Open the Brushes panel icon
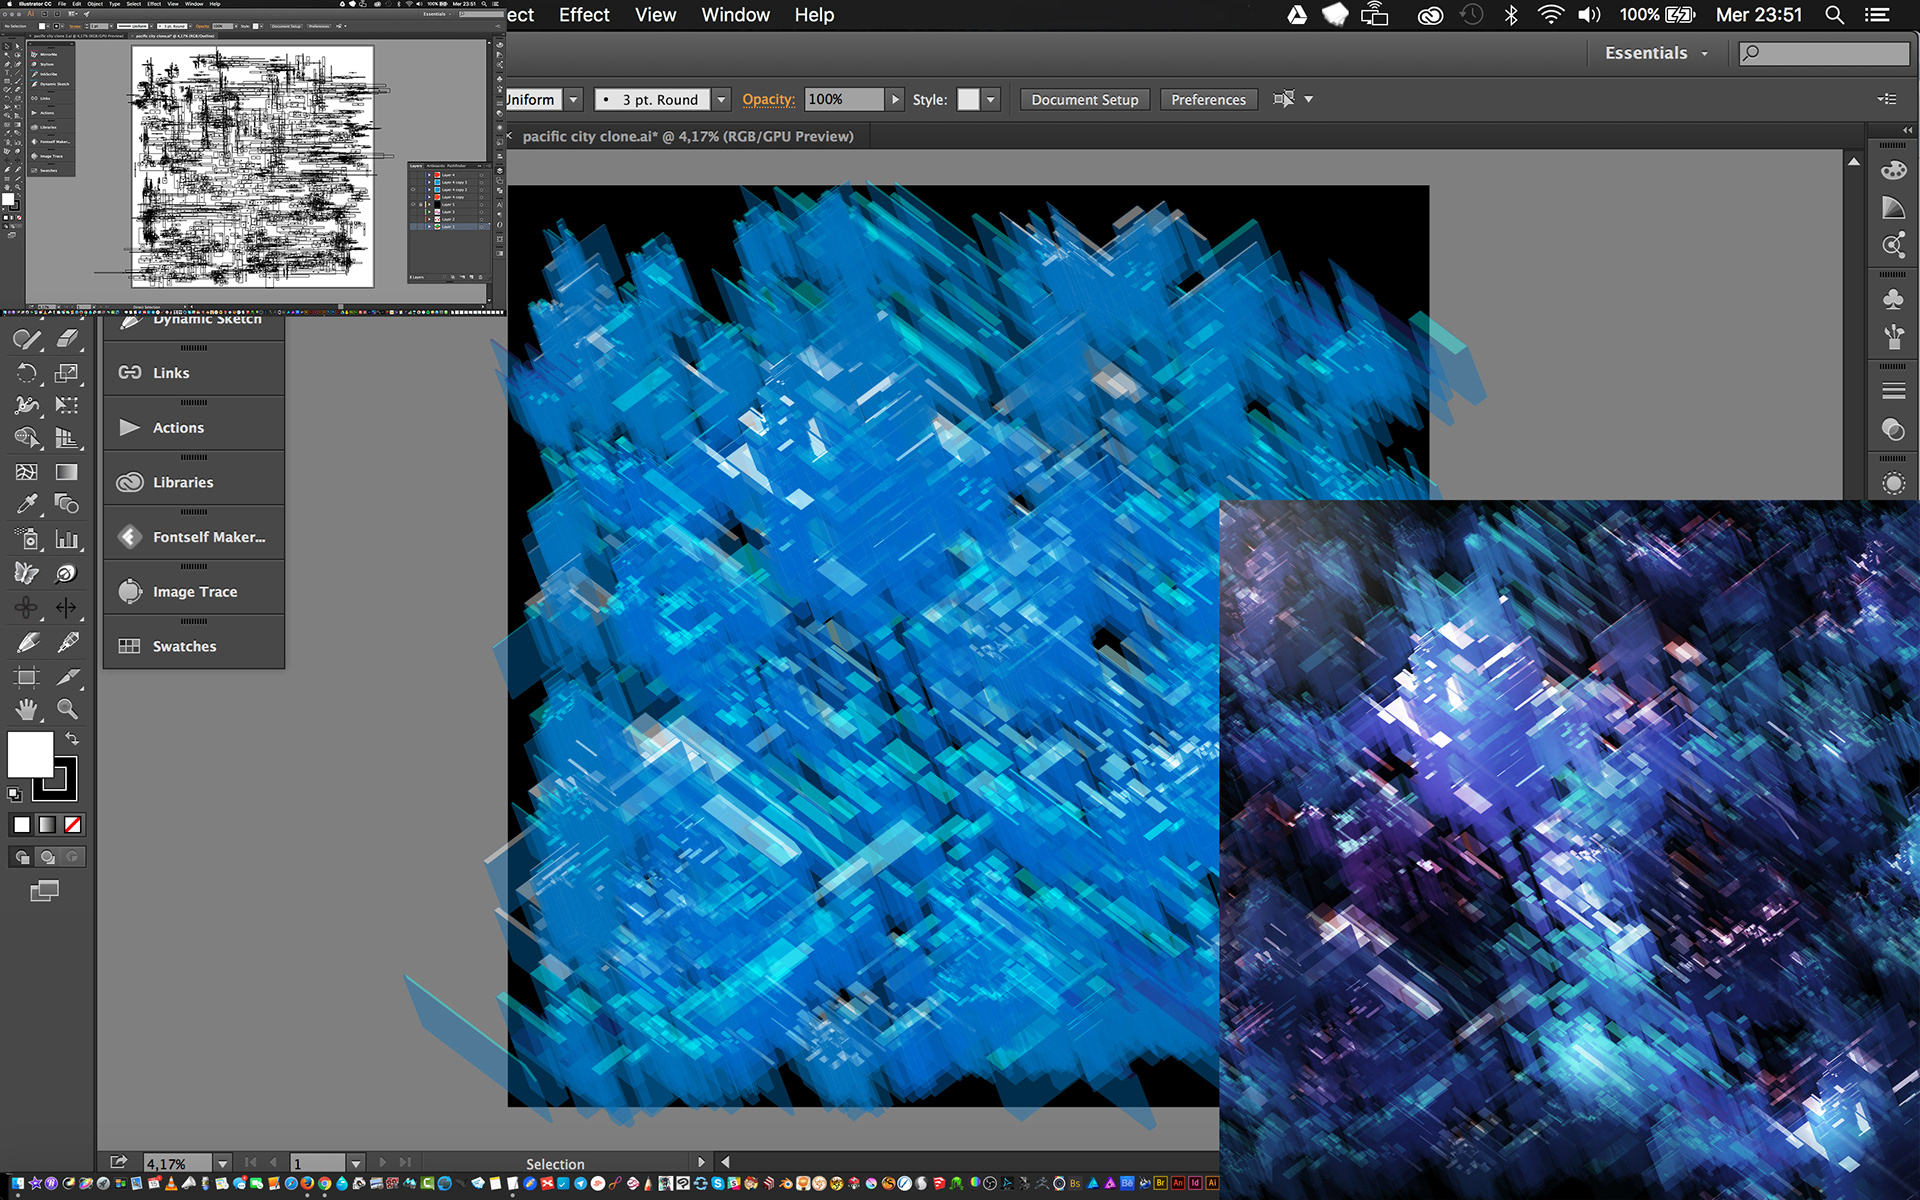The width and height of the screenshot is (1920, 1200). [1893, 337]
